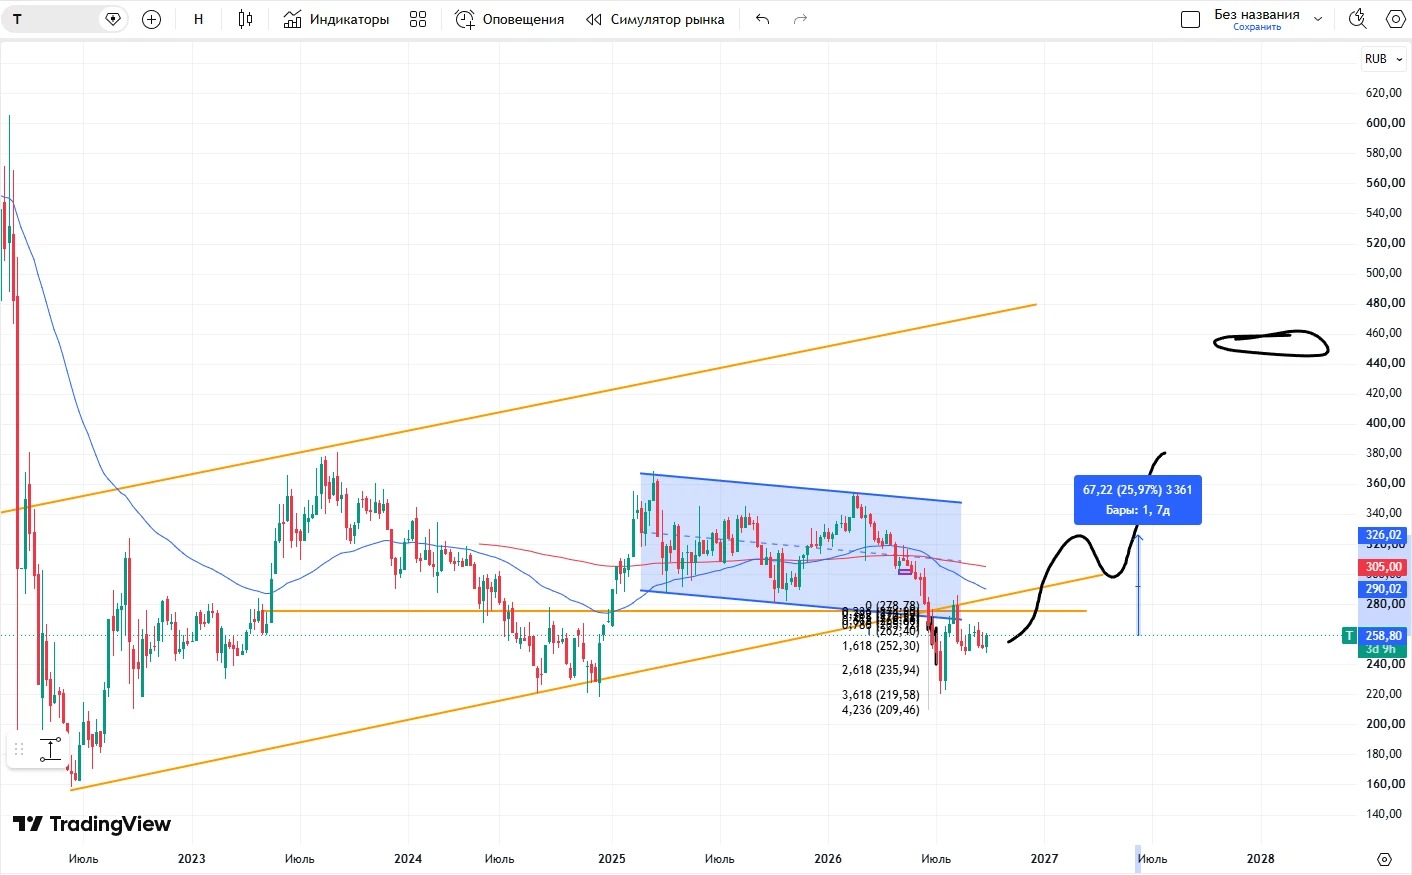Expand layout name dropdown chevron

tap(1318, 19)
